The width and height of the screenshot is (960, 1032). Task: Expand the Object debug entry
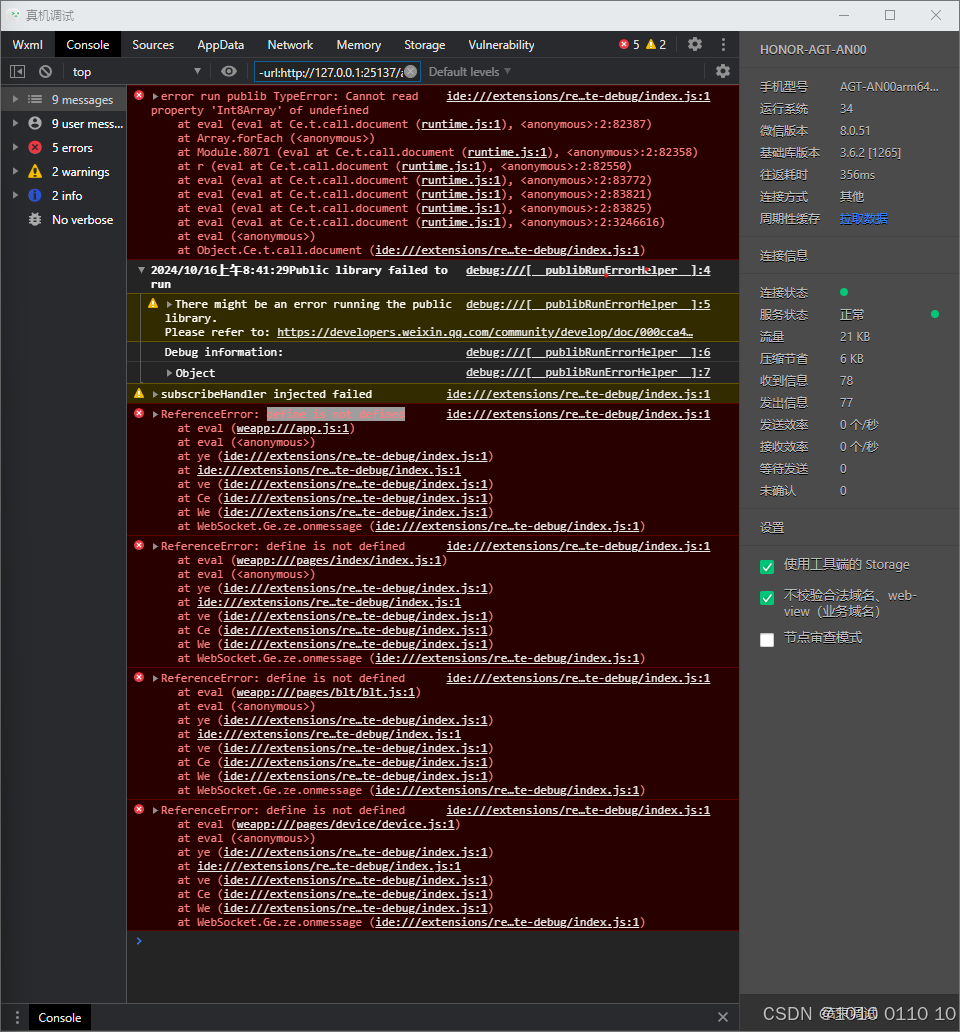(169, 373)
